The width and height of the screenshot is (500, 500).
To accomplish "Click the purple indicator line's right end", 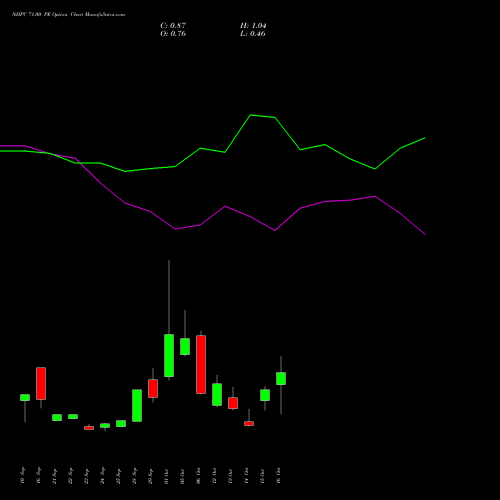I will coord(425,234).
